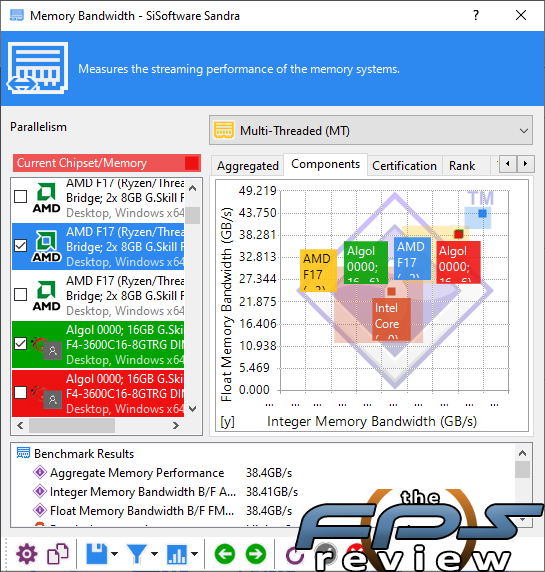Viewport: 545px width, 572px height.
Task: Click the yellow AMD F17 chart label
Action: [x=318, y=270]
